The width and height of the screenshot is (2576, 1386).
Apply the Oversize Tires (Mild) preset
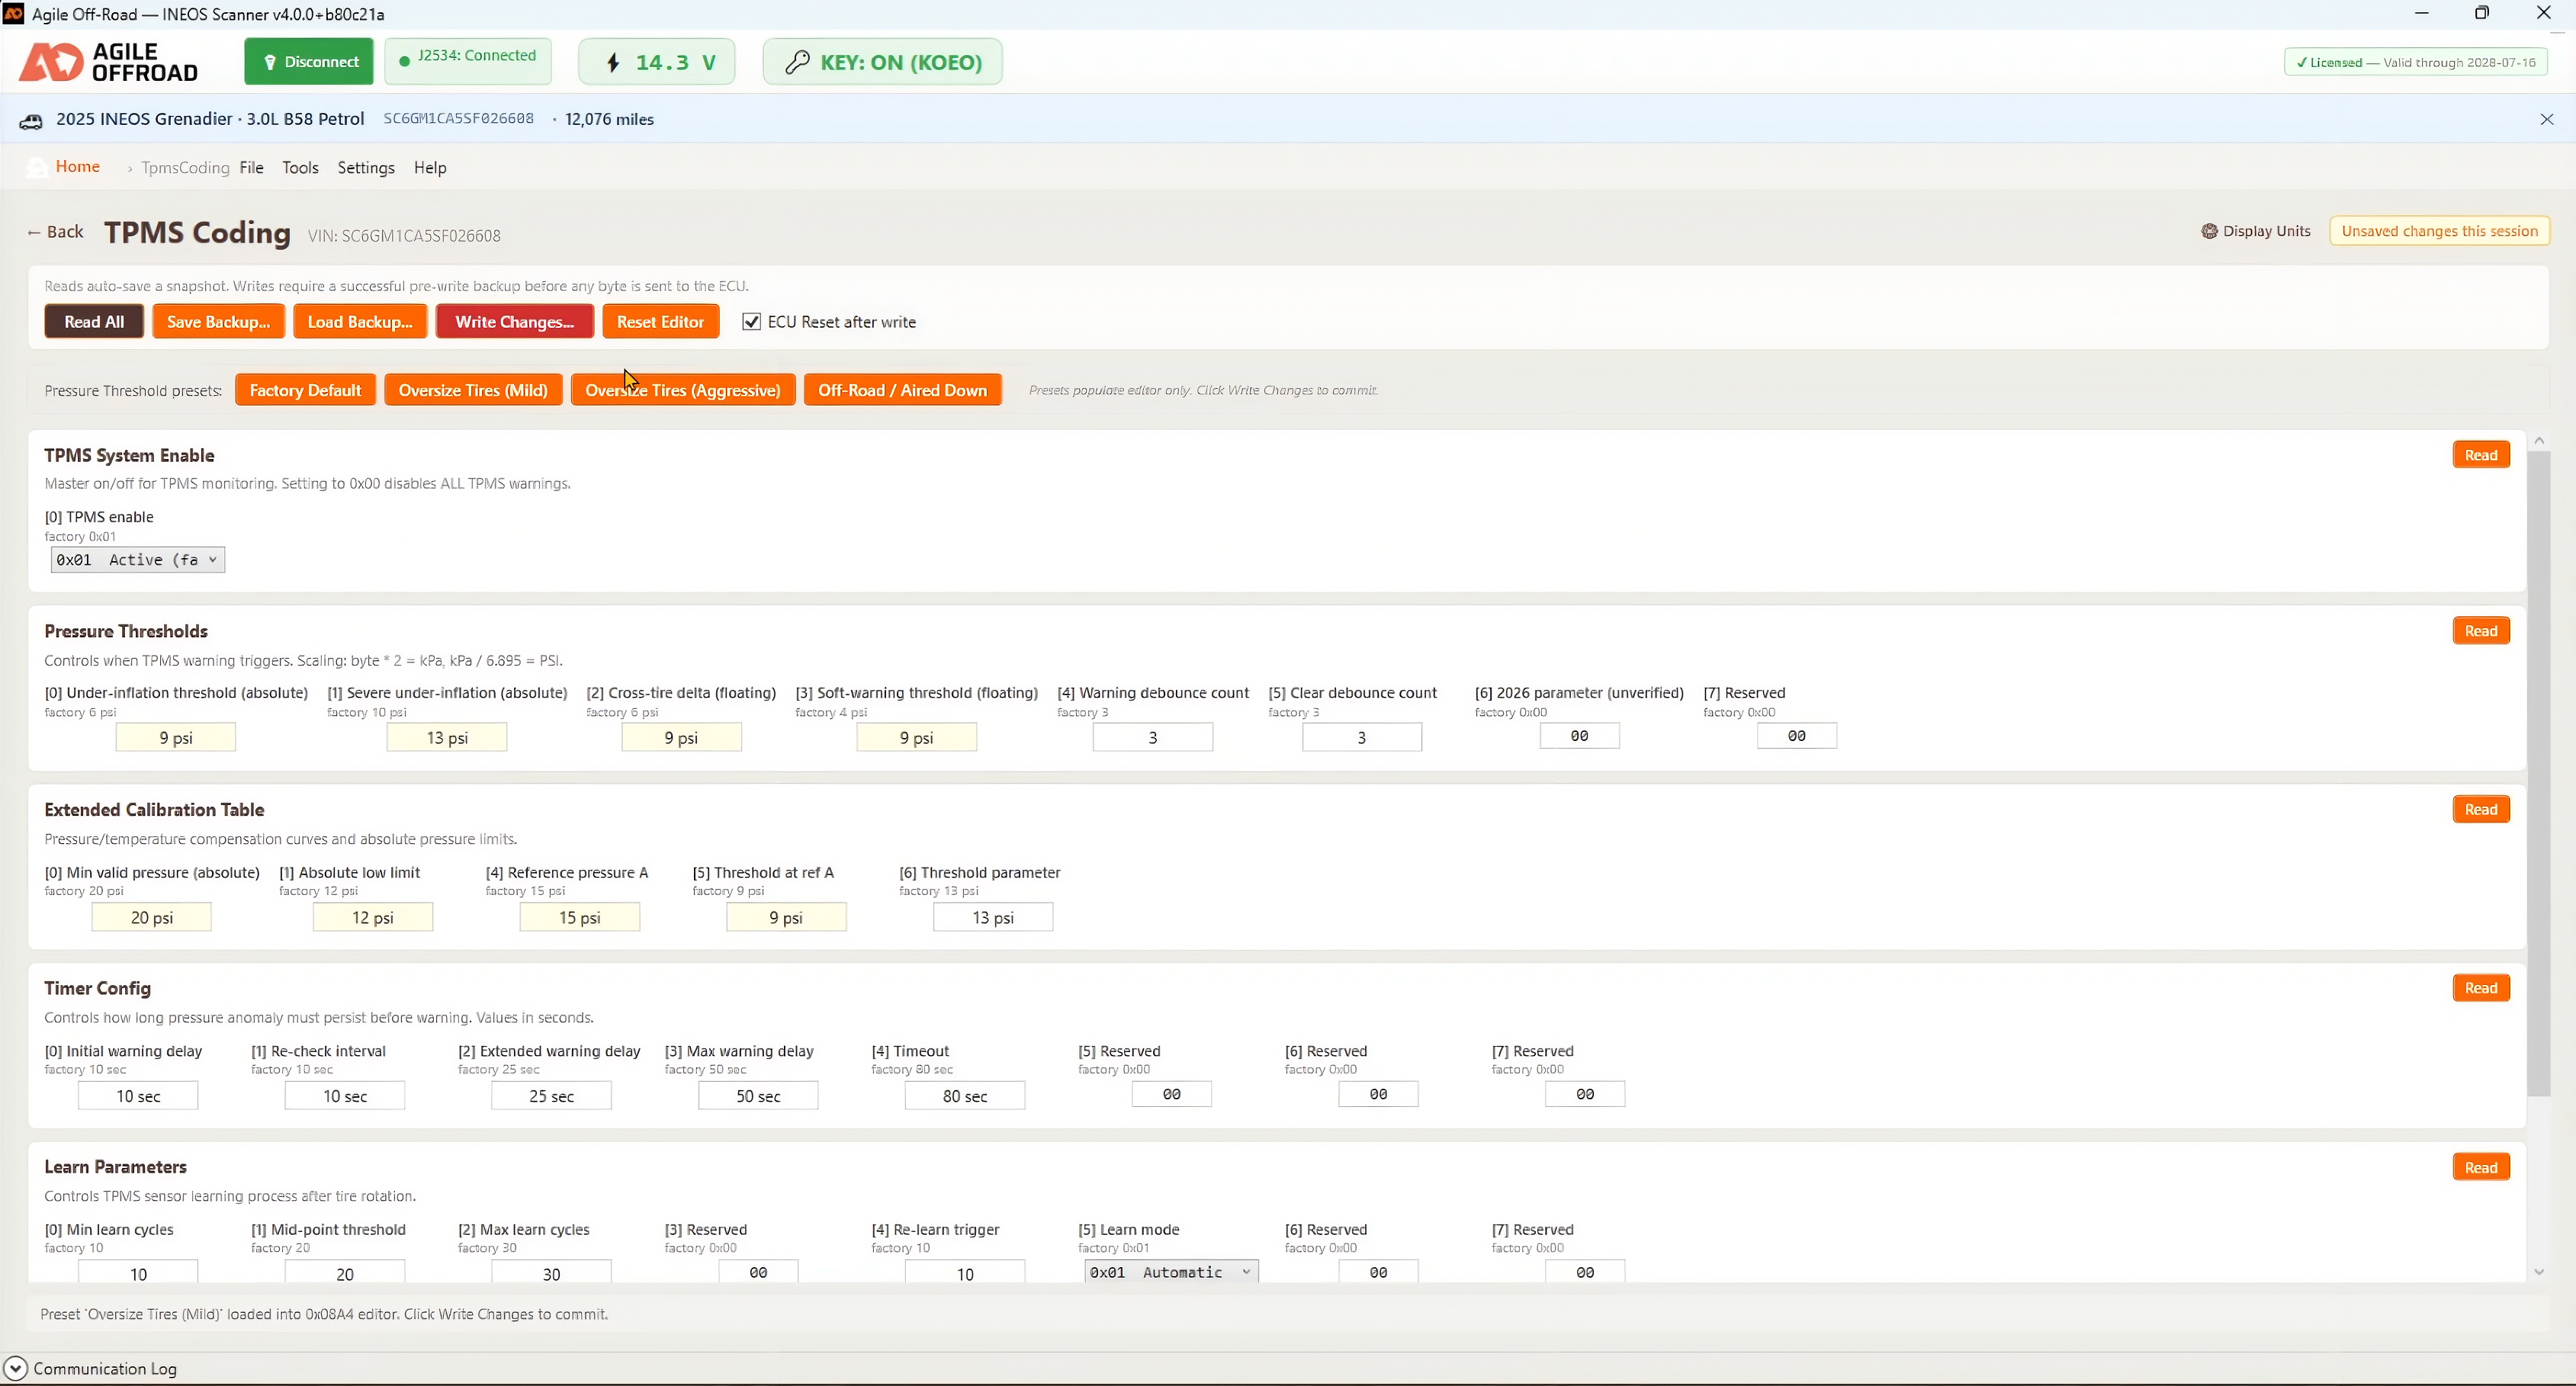click(x=473, y=390)
